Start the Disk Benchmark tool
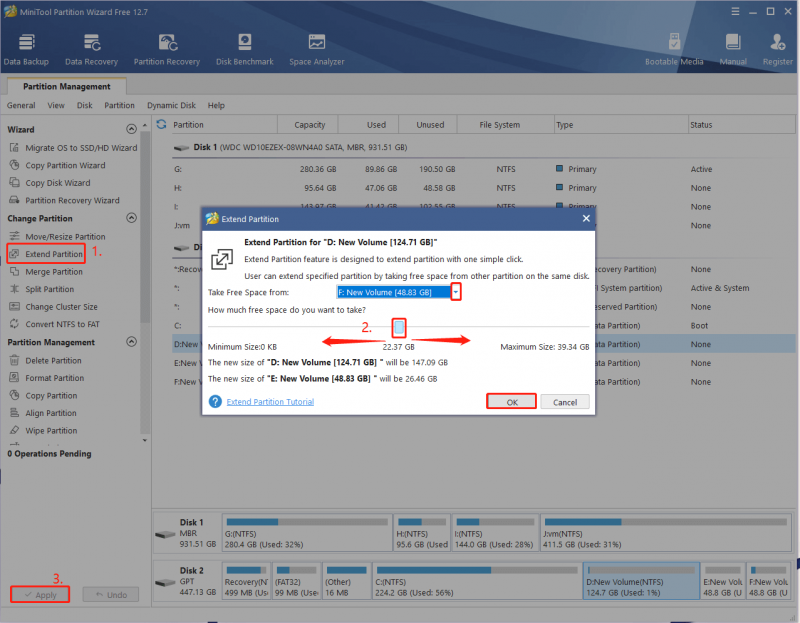This screenshot has width=800, height=623. [x=244, y=49]
